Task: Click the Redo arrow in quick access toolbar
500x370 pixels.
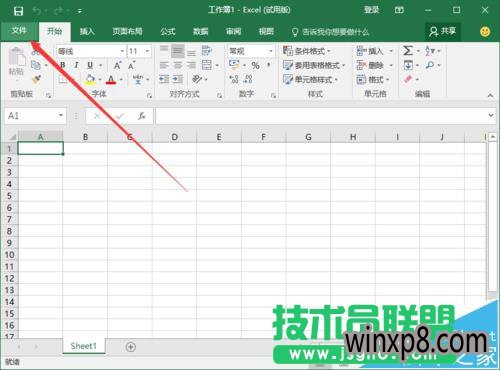Action: pyautogui.click(x=58, y=11)
